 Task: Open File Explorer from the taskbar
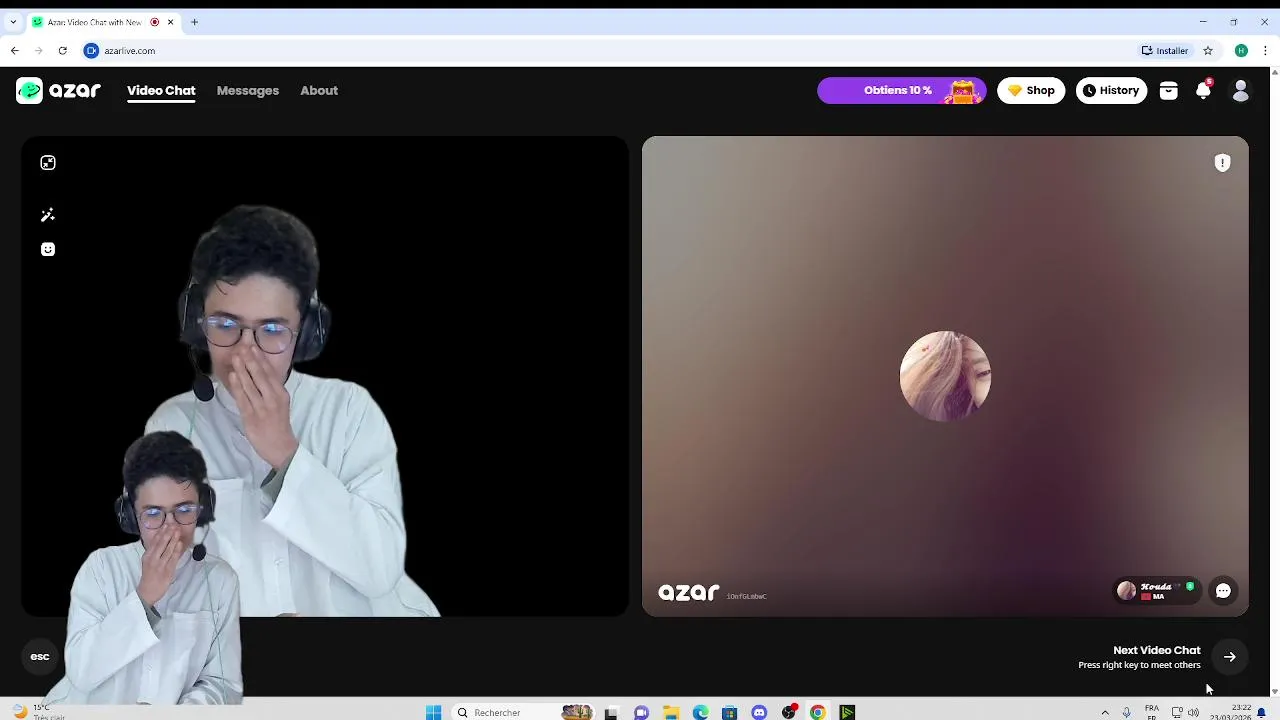pyautogui.click(x=671, y=712)
